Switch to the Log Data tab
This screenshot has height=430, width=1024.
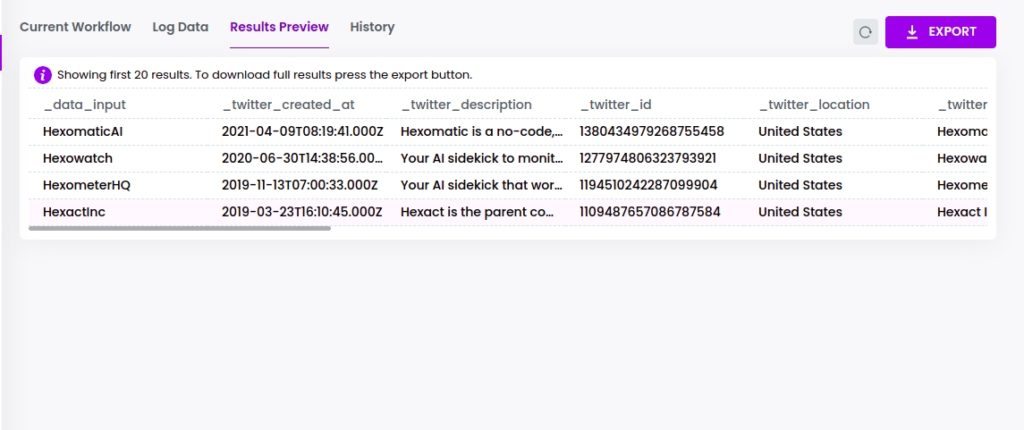(180, 27)
